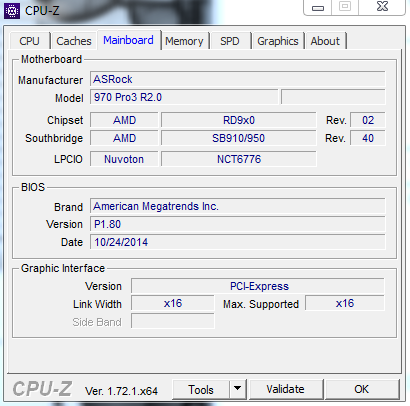Click the BIOS version P1.80 value
This screenshot has width=410, height=406.
238,224
